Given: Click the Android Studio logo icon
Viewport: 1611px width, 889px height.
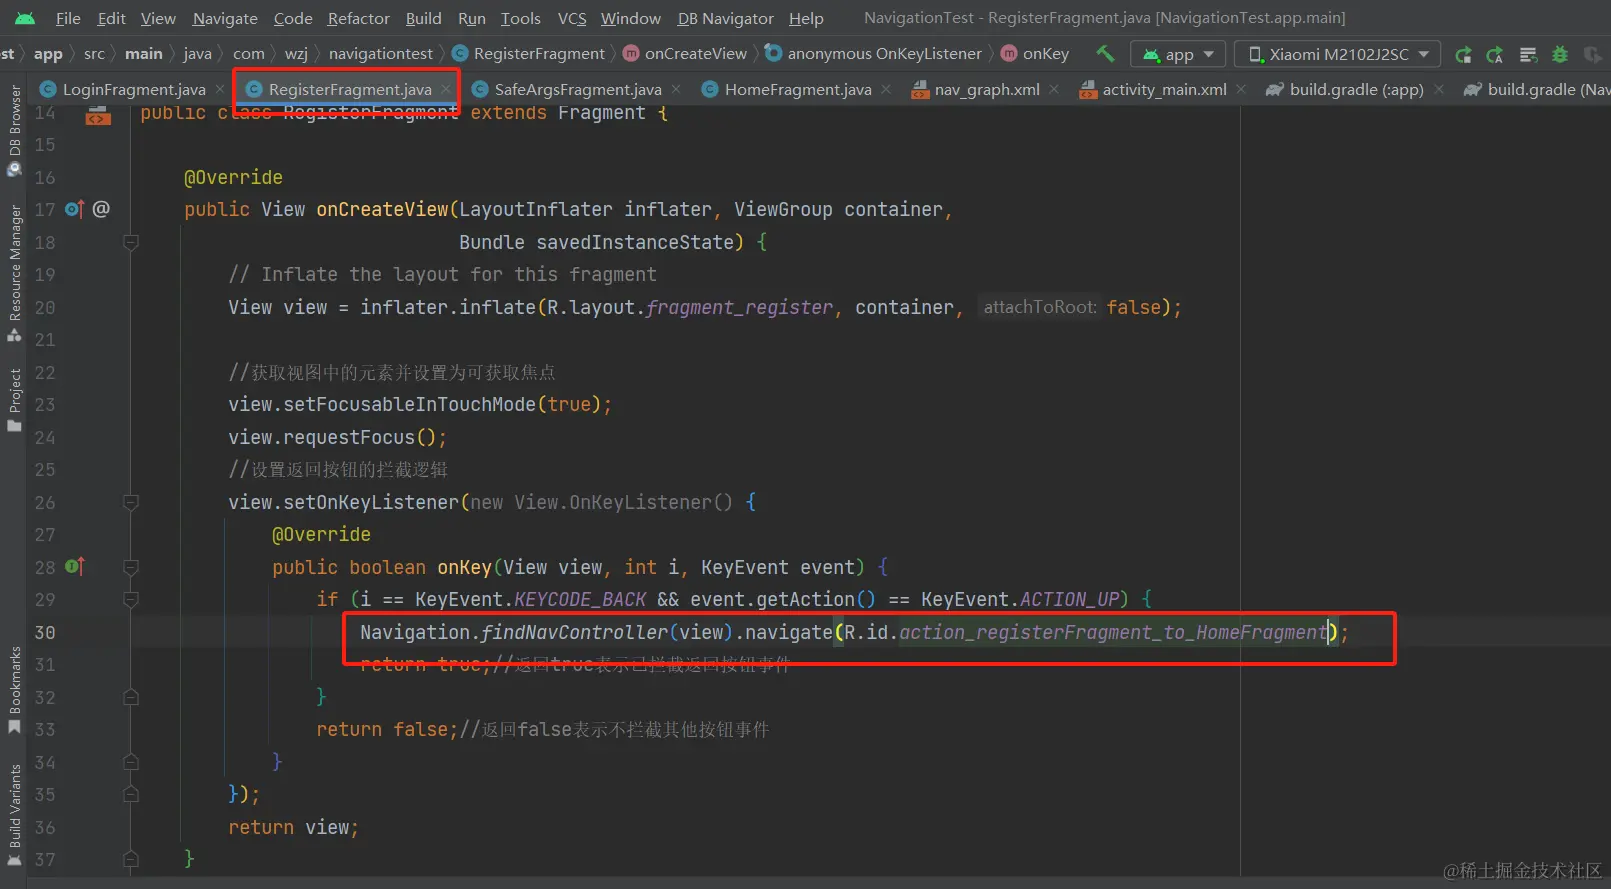Looking at the screenshot, I should click(x=25, y=18).
